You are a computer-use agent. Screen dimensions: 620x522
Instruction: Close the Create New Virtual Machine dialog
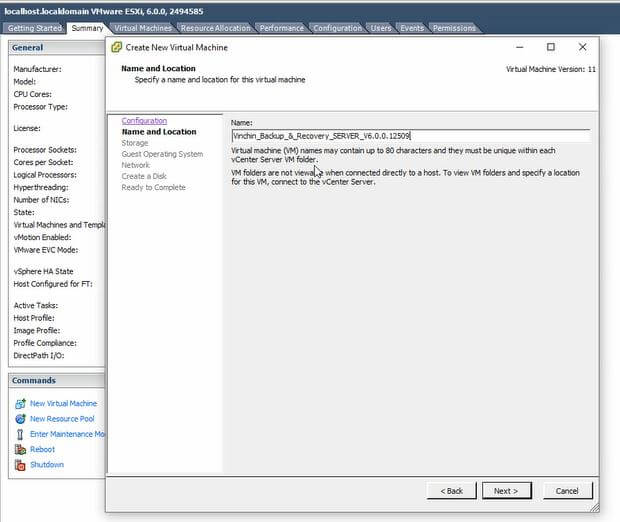tap(582, 47)
